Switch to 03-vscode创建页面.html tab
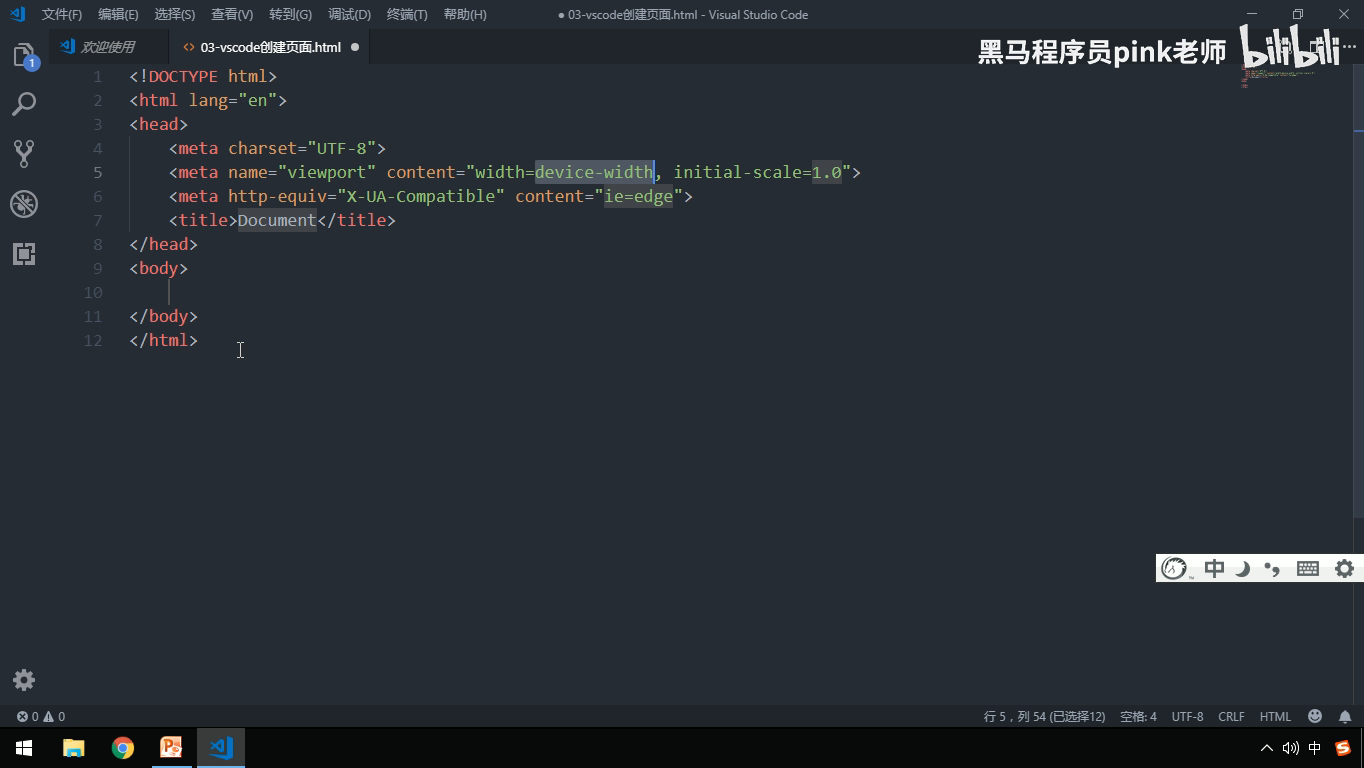 point(270,47)
